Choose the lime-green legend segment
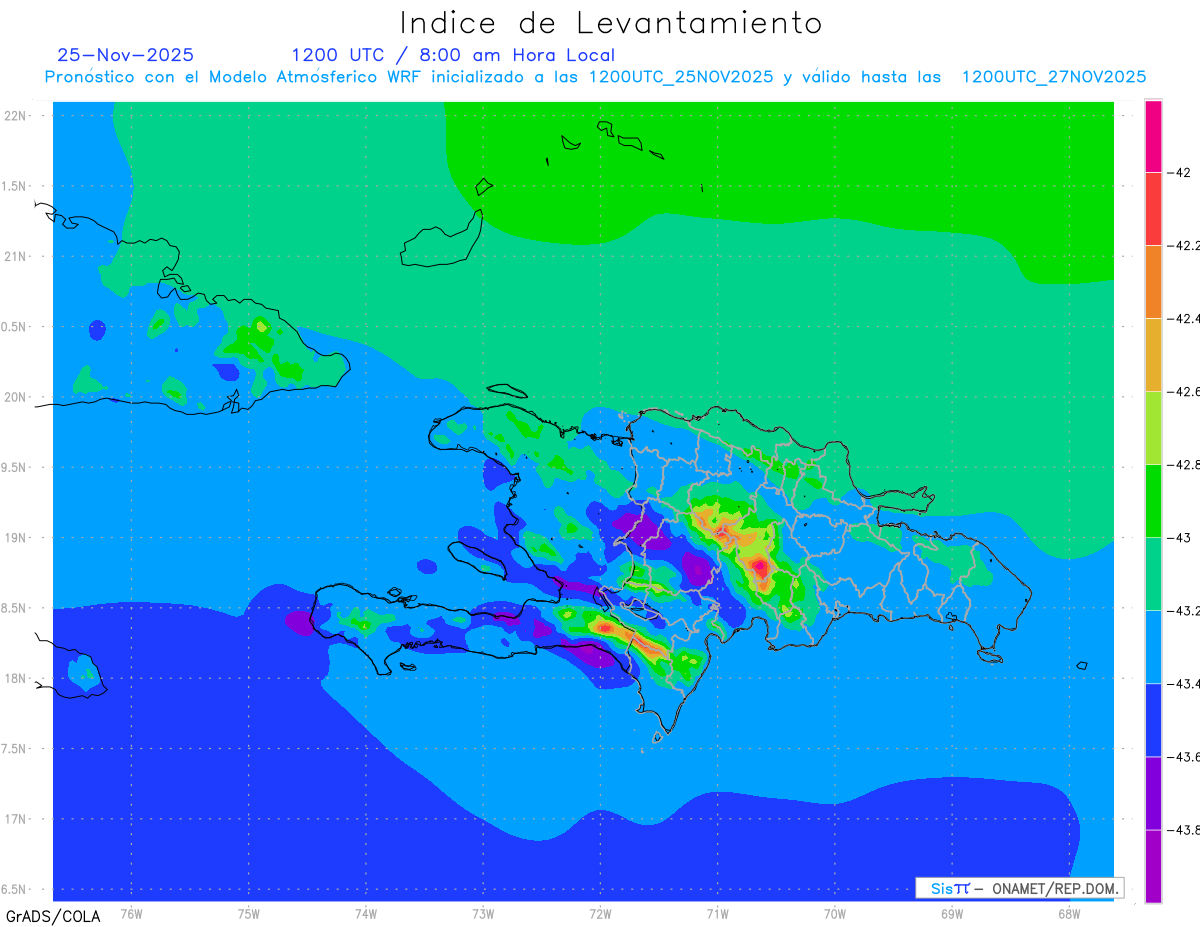 (x=1153, y=427)
